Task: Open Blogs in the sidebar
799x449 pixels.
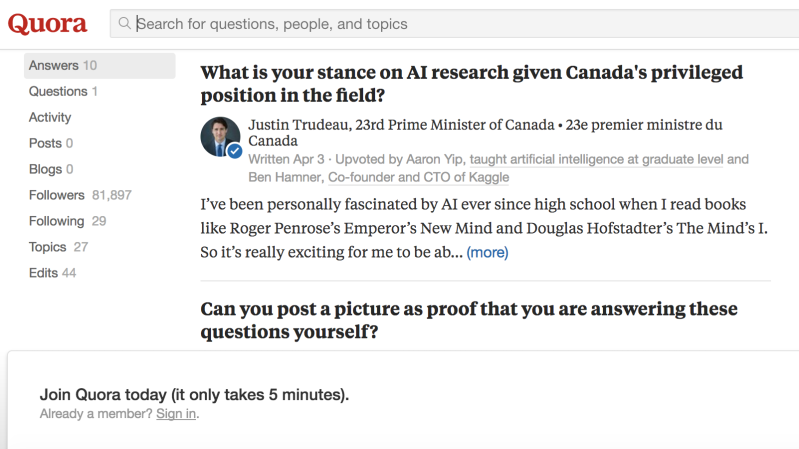Action: click(51, 169)
